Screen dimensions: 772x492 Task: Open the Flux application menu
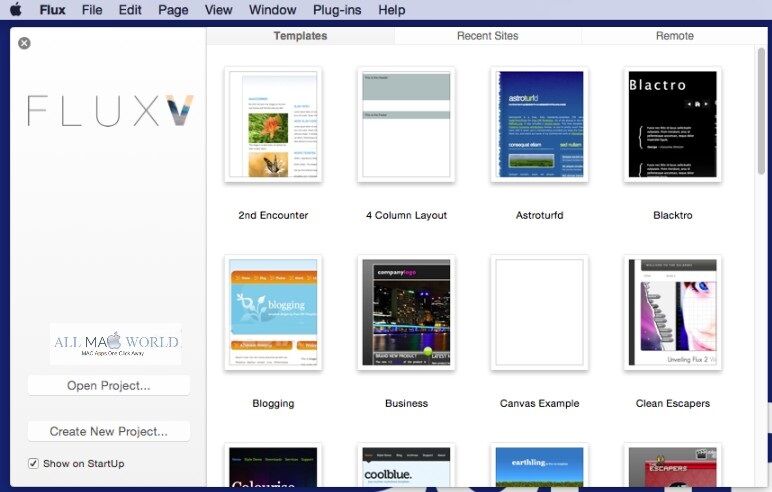tap(52, 10)
